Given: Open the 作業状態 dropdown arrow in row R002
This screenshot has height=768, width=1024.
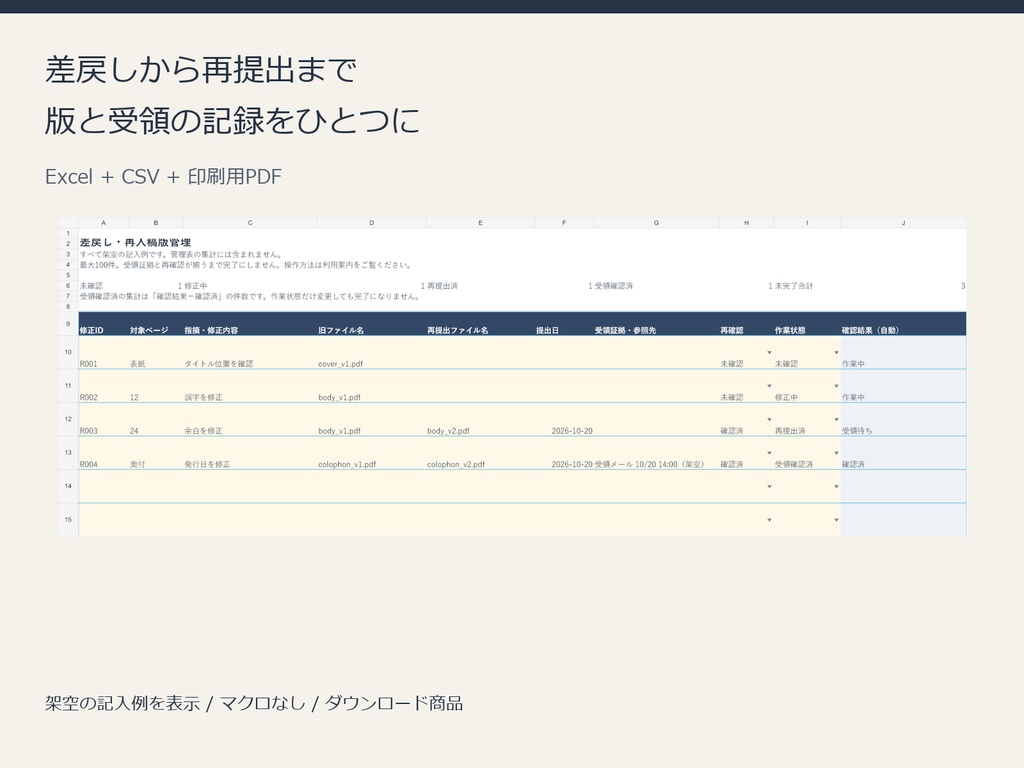Looking at the screenshot, I should coord(836,386).
